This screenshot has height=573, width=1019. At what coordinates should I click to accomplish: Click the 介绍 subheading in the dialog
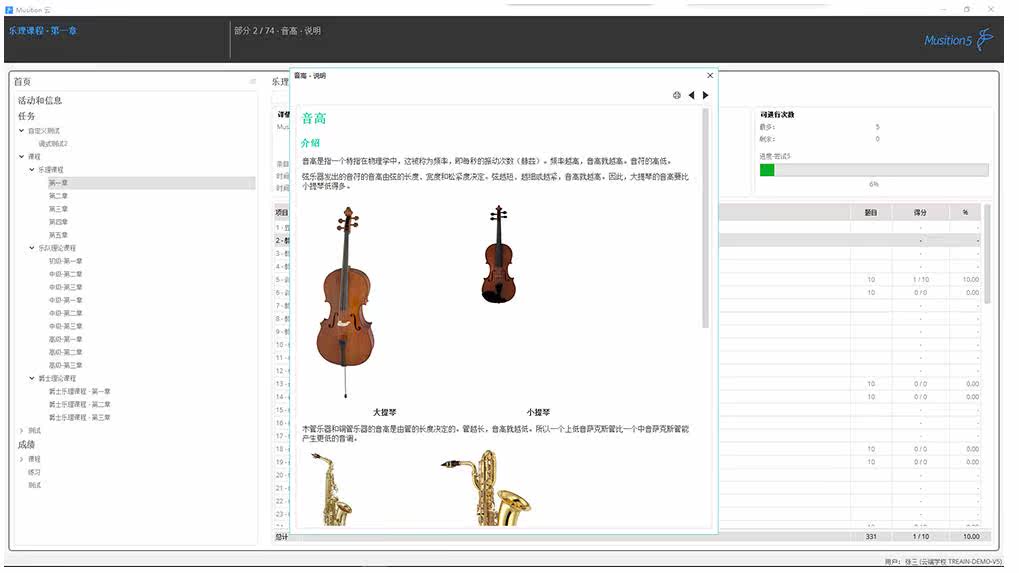coord(310,143)
